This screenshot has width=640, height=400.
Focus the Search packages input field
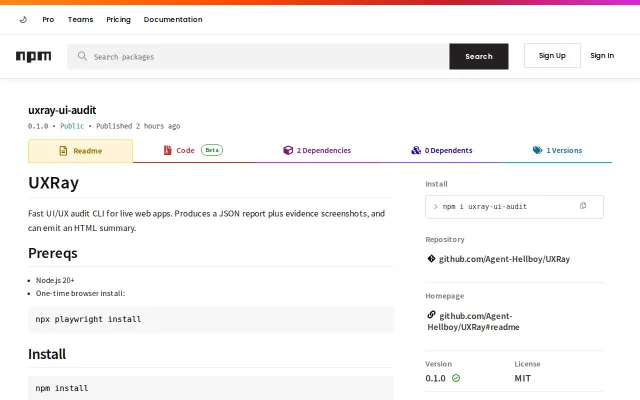point(258,56)
